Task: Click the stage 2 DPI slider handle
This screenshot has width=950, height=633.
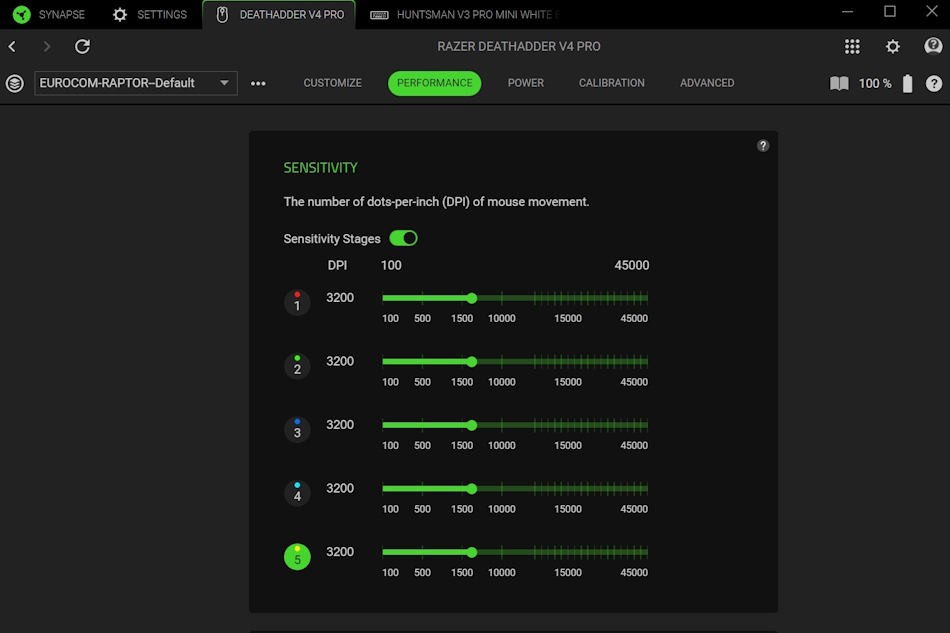Action: [472, 362]
